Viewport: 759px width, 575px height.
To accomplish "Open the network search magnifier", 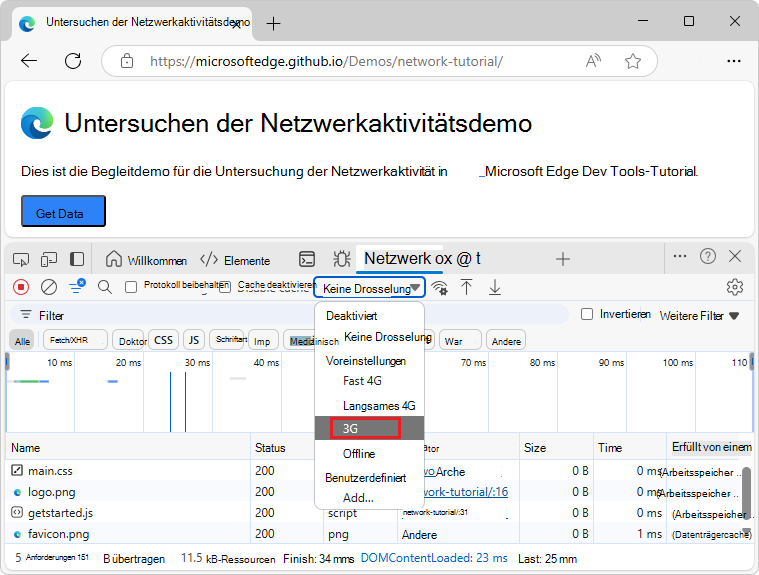I will coord(105,287).
